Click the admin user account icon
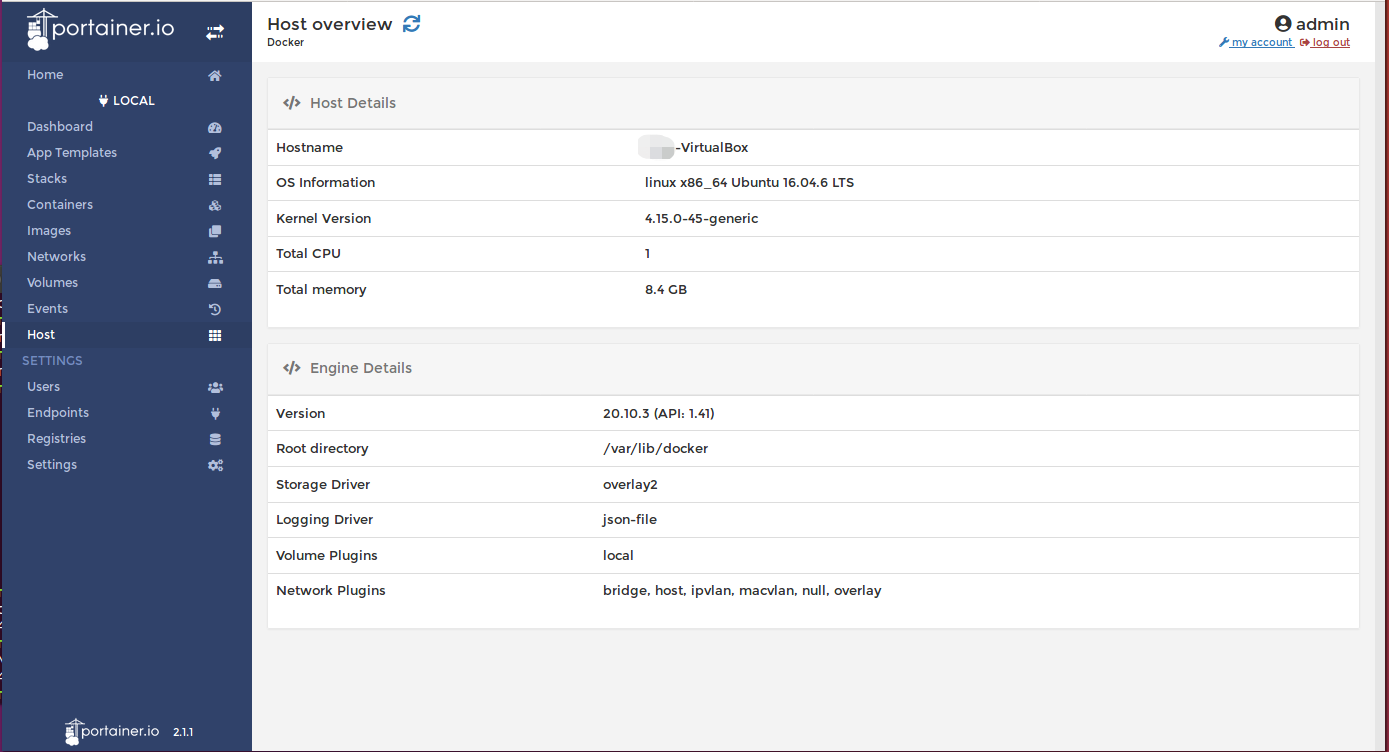 pos(1284,22)
